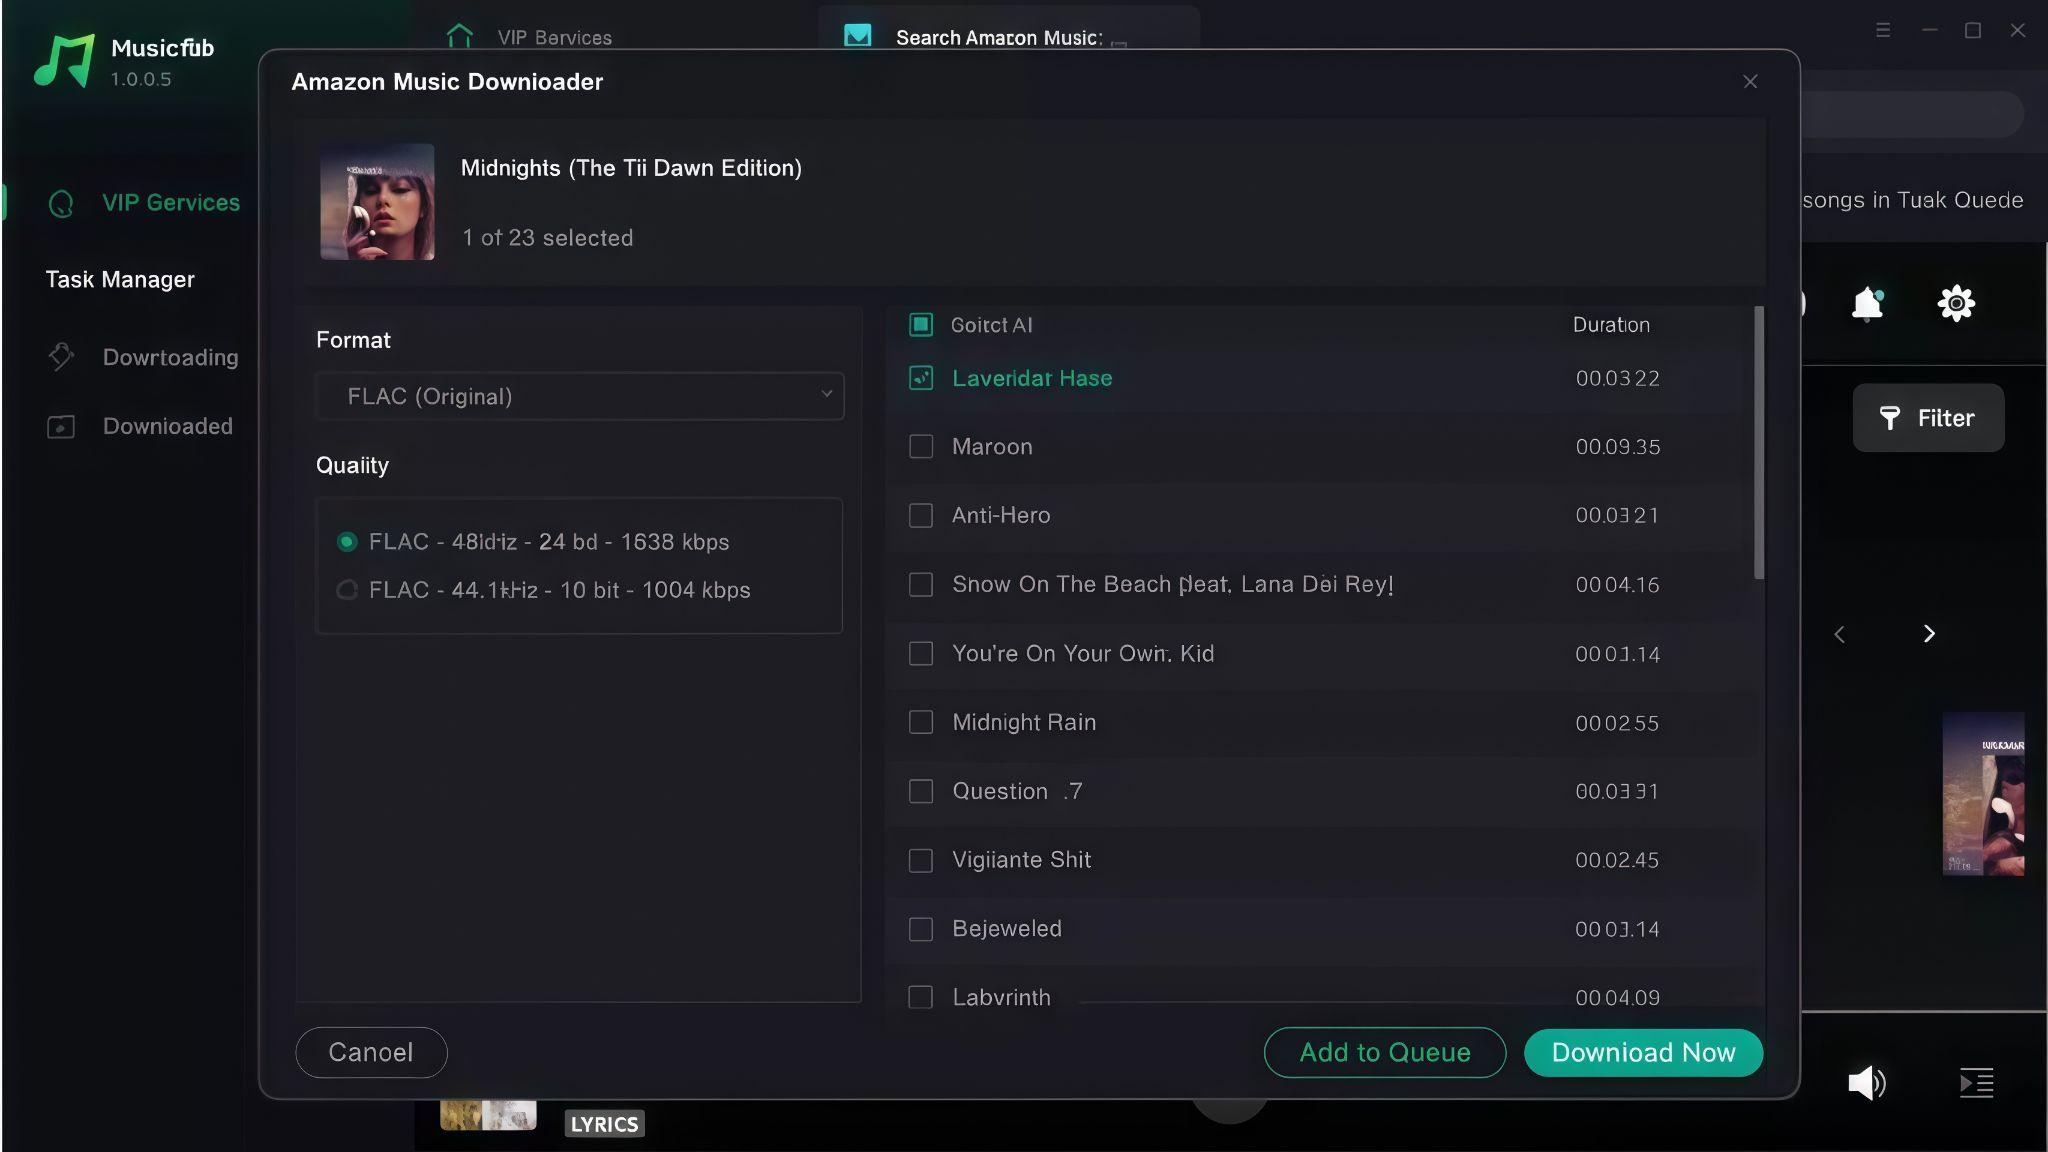
Task: Open the Downloaded task list
Action: click(x=167, y=426)
